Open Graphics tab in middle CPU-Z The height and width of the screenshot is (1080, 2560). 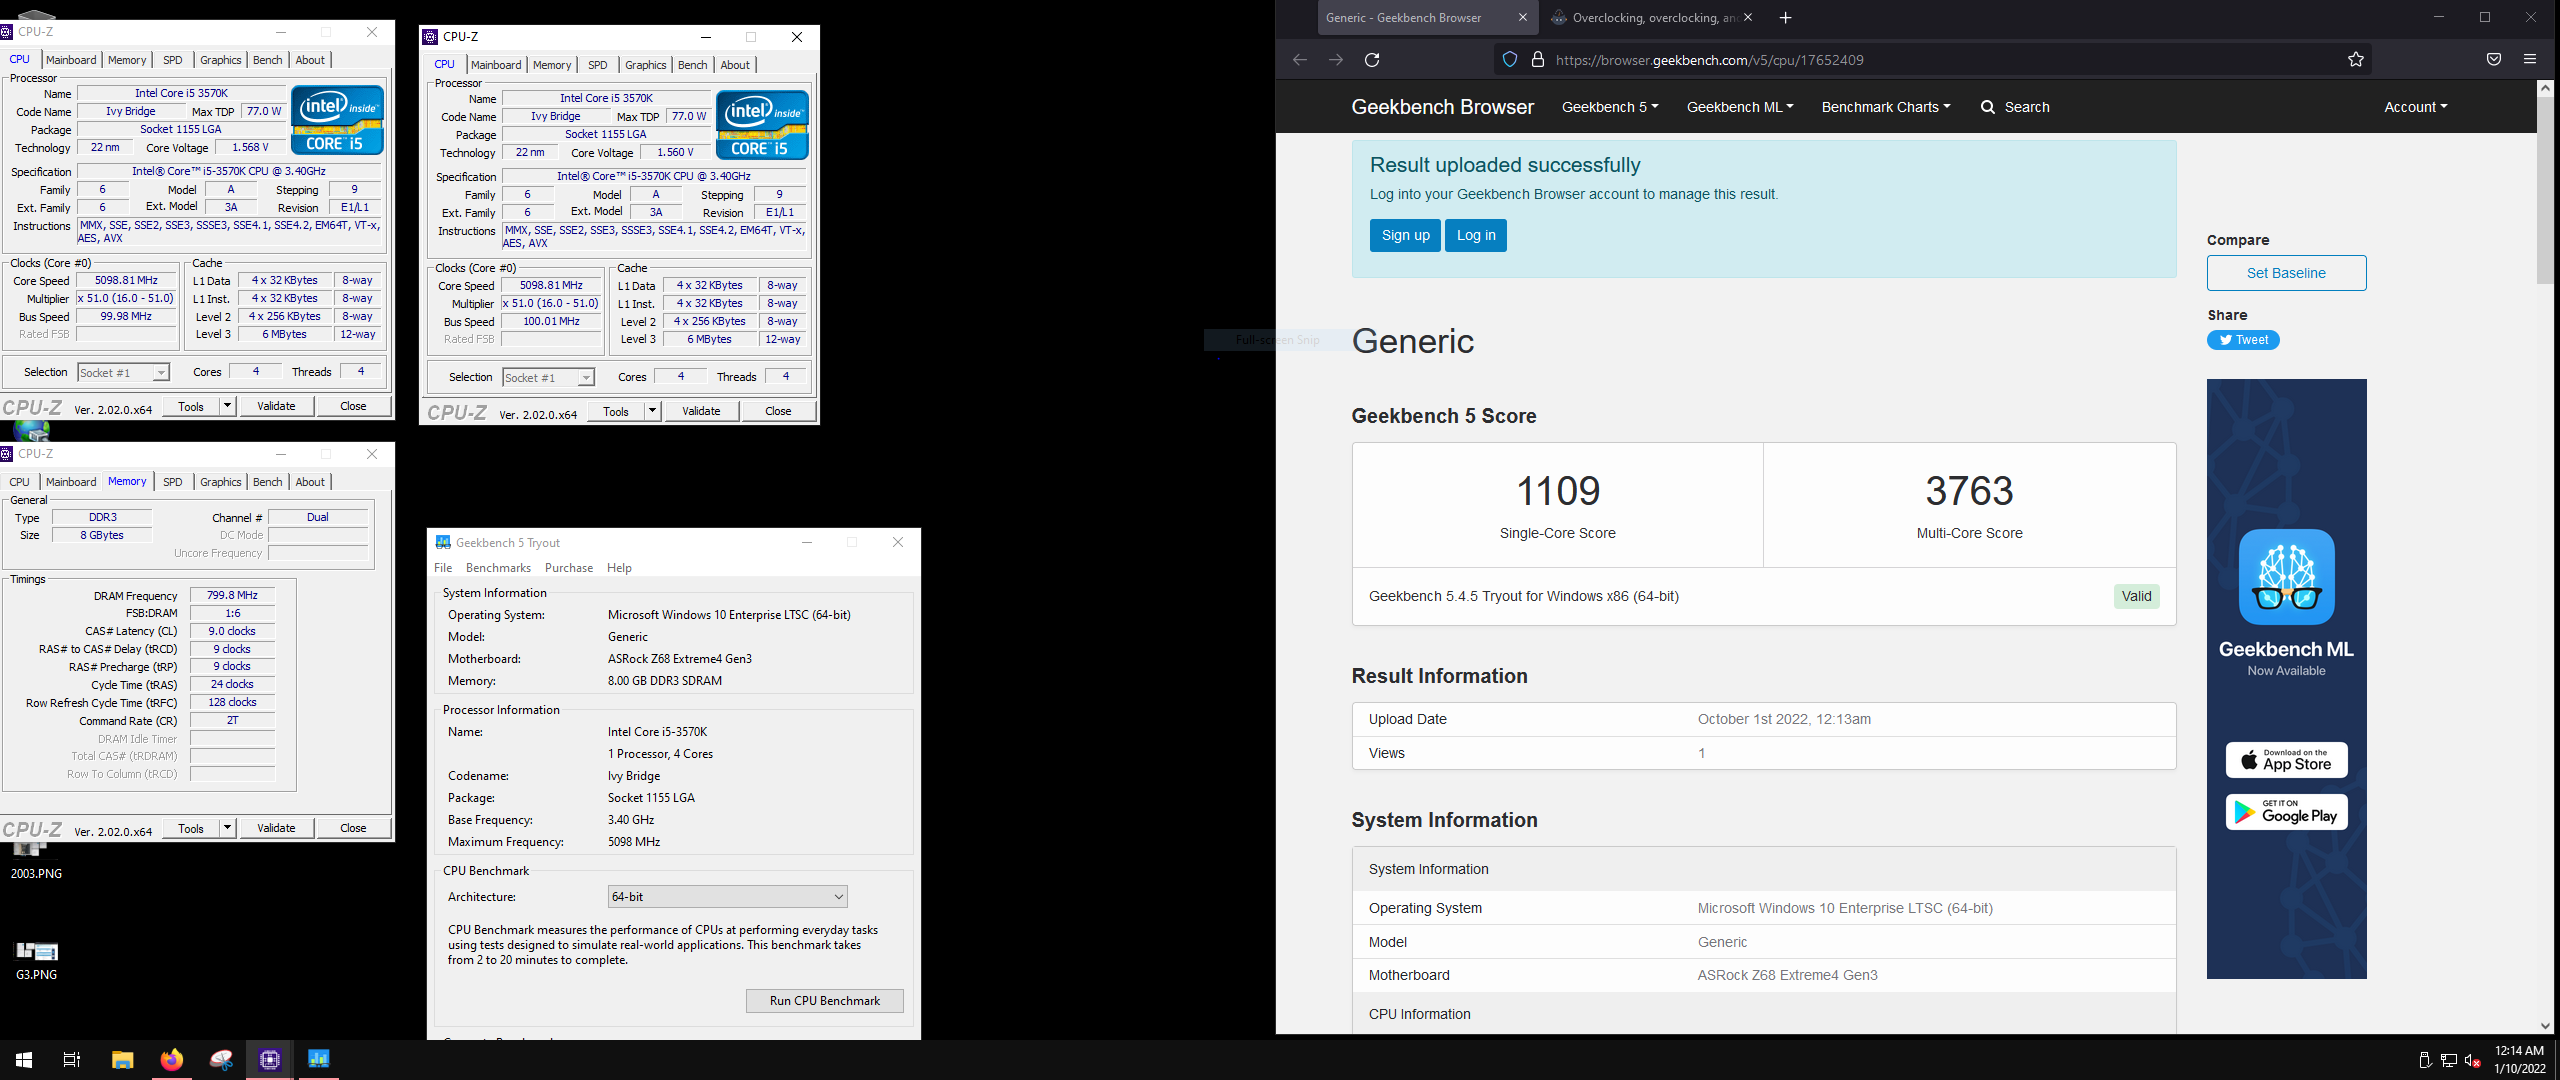coord(645,65)
